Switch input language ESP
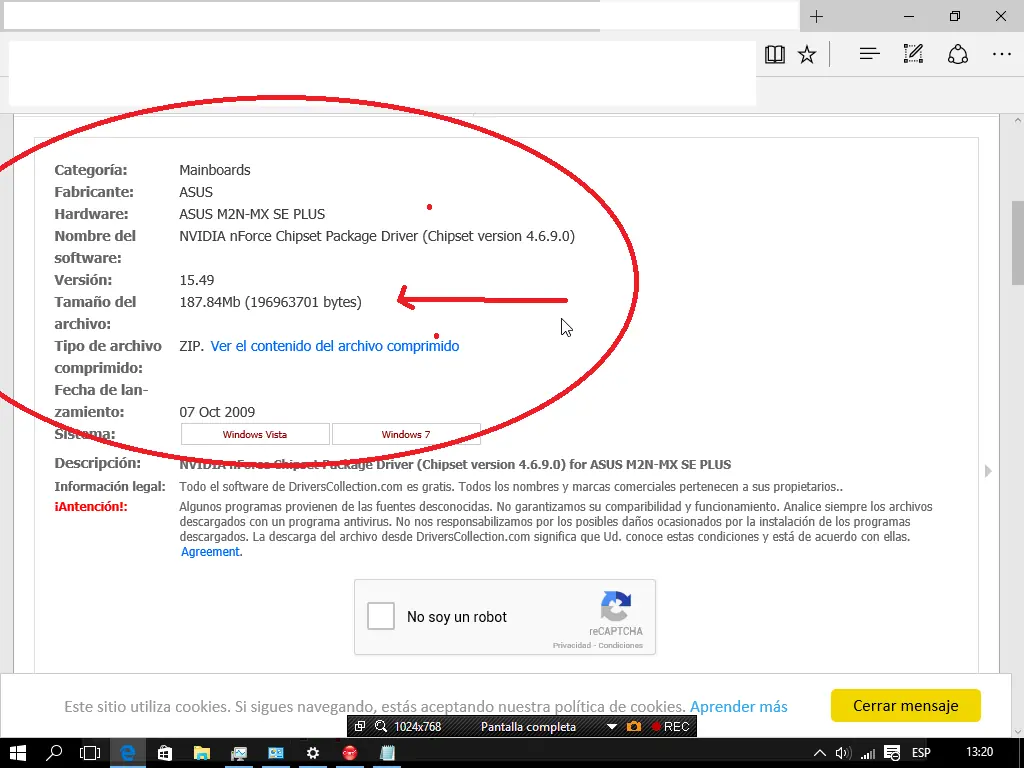The width and height of the screenshot is (1024, 768). pyautogui.click(x=921, y=753)
